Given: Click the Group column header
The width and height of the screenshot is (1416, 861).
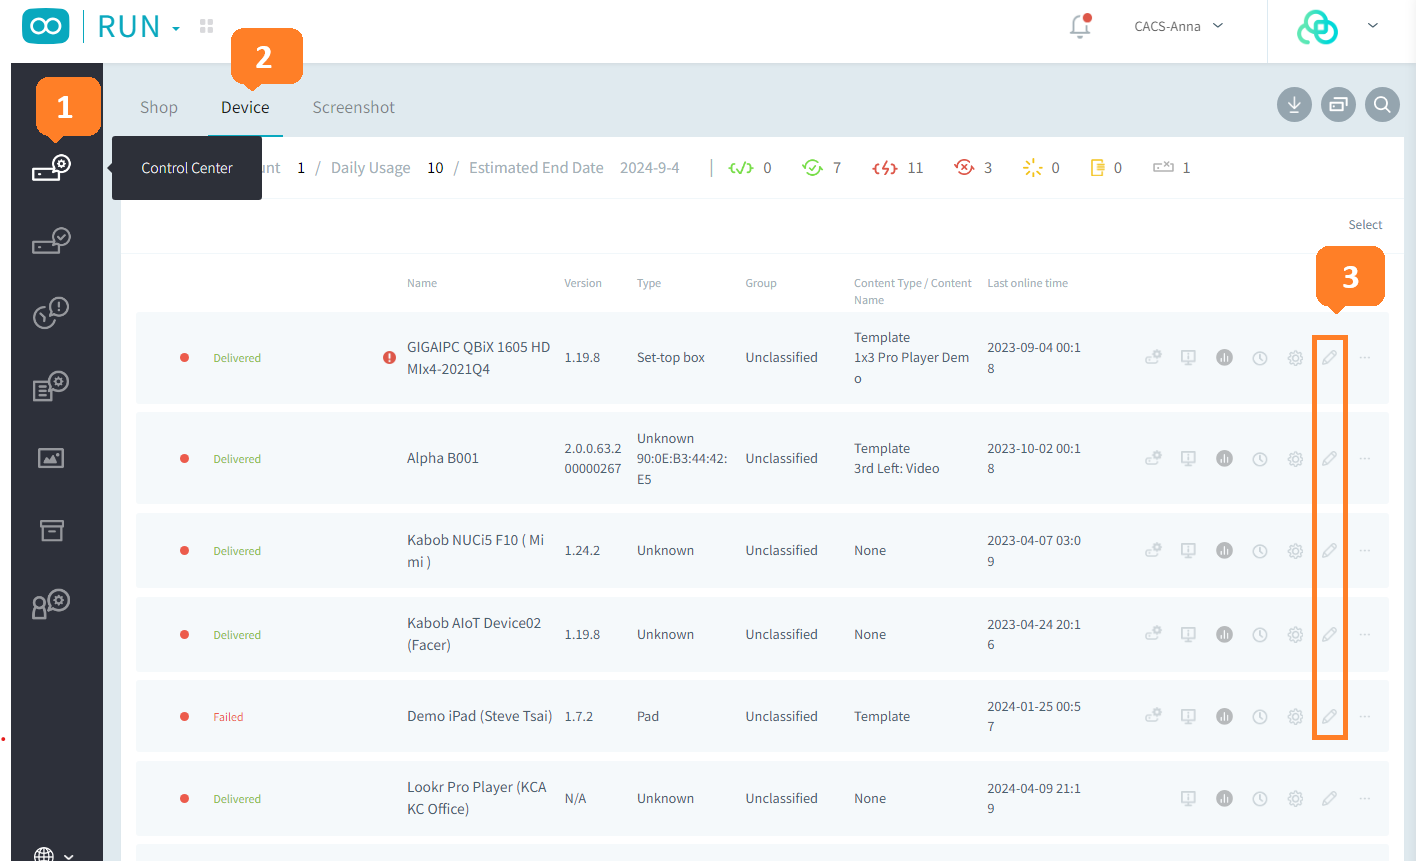Looking at the screenshot, I should pyautogui.click(x=761, y=283).
